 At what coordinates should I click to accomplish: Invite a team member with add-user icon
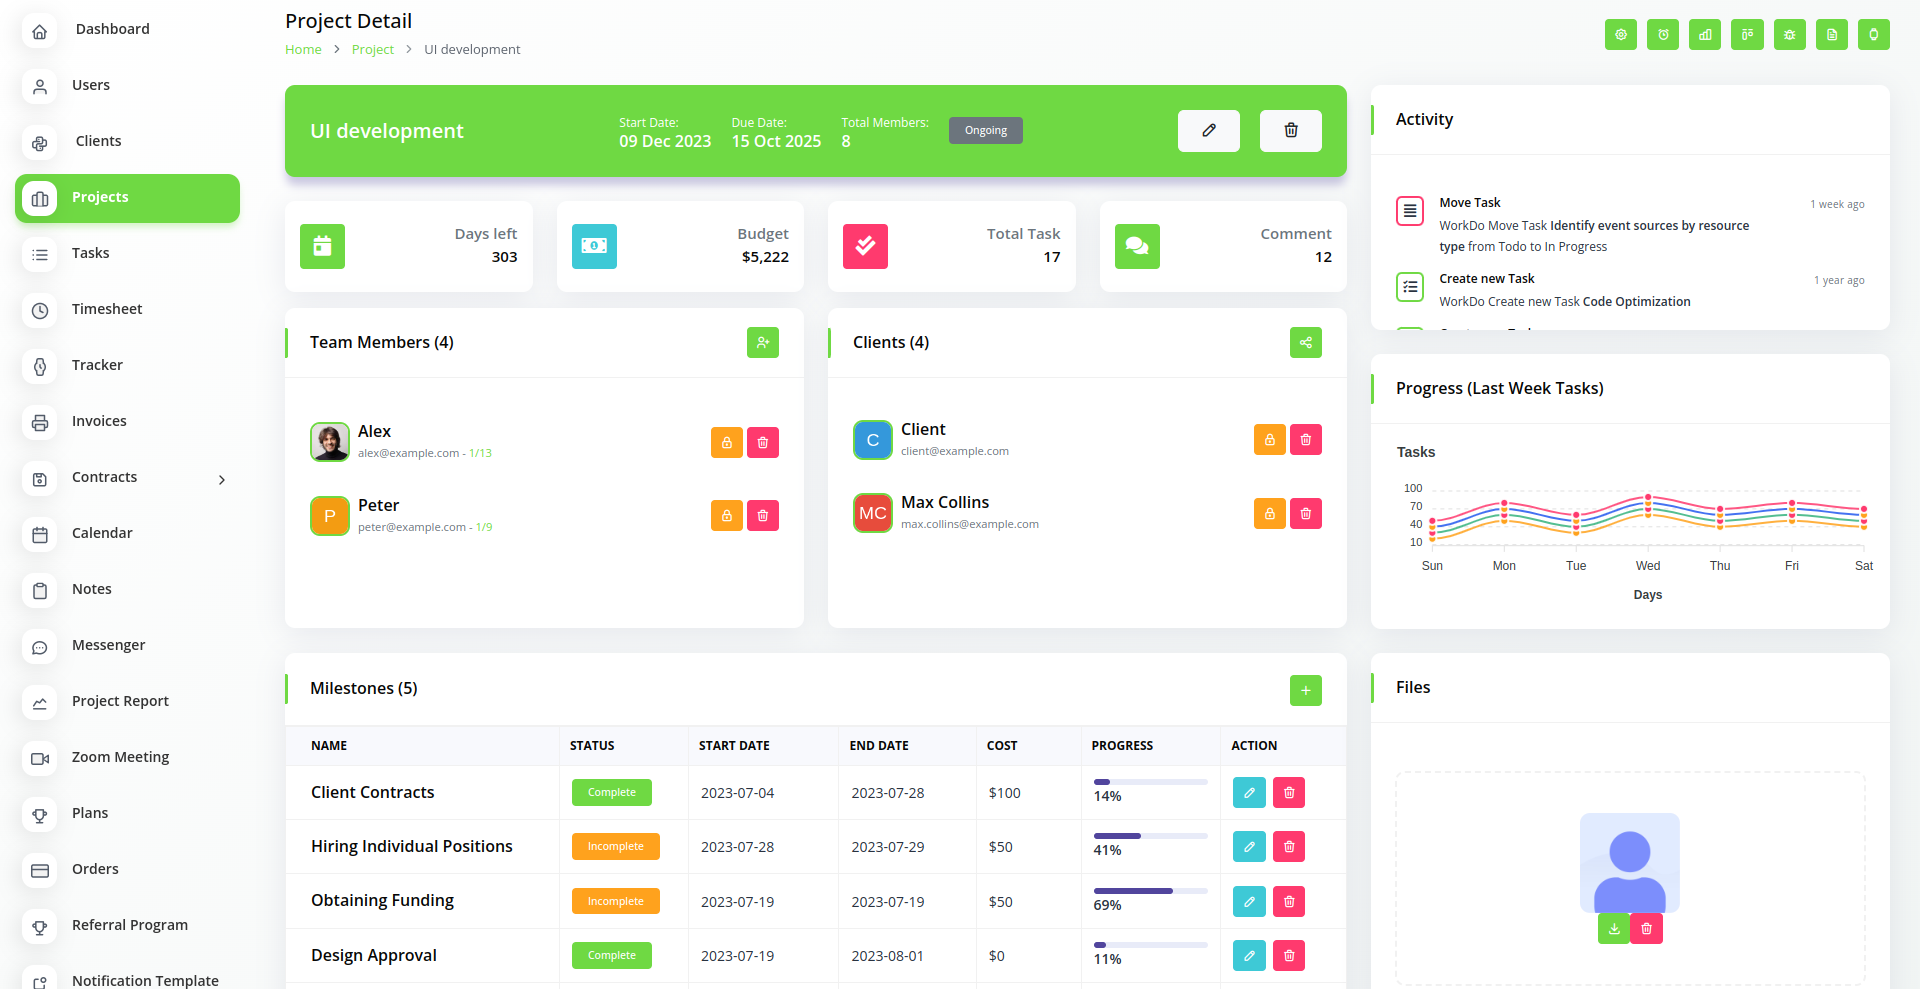point(762,343)
